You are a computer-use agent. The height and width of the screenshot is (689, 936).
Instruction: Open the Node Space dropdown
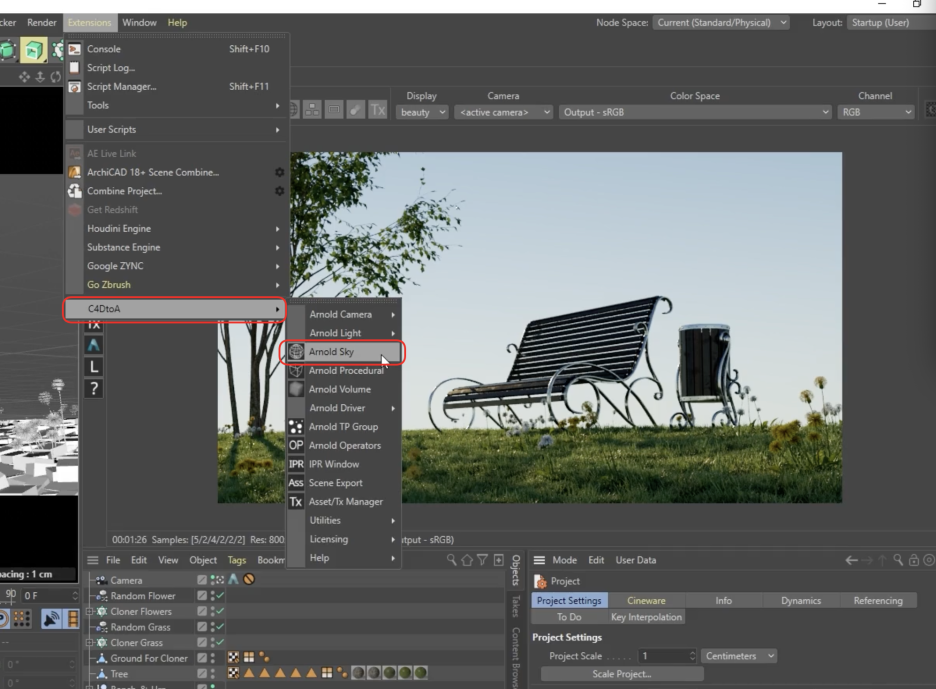click(721, 23)
